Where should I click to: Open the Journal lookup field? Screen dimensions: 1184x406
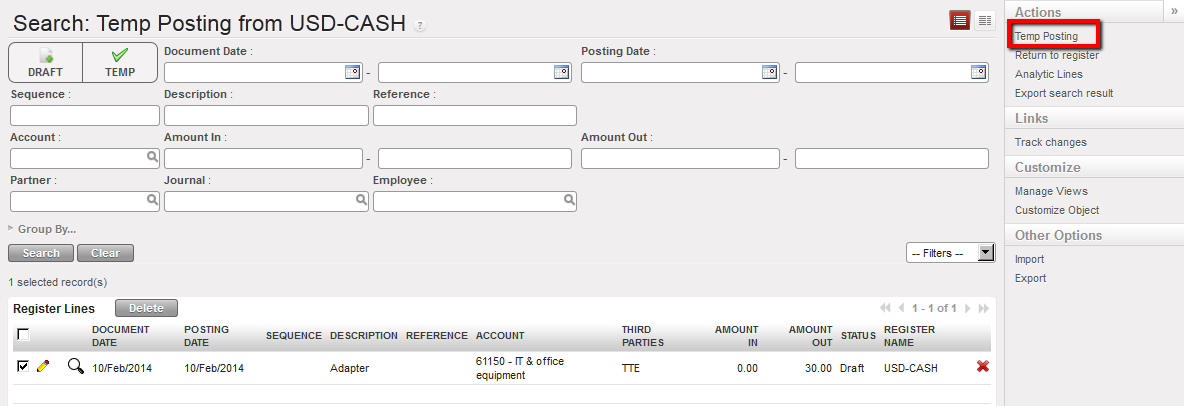click(x=266, y=201)
